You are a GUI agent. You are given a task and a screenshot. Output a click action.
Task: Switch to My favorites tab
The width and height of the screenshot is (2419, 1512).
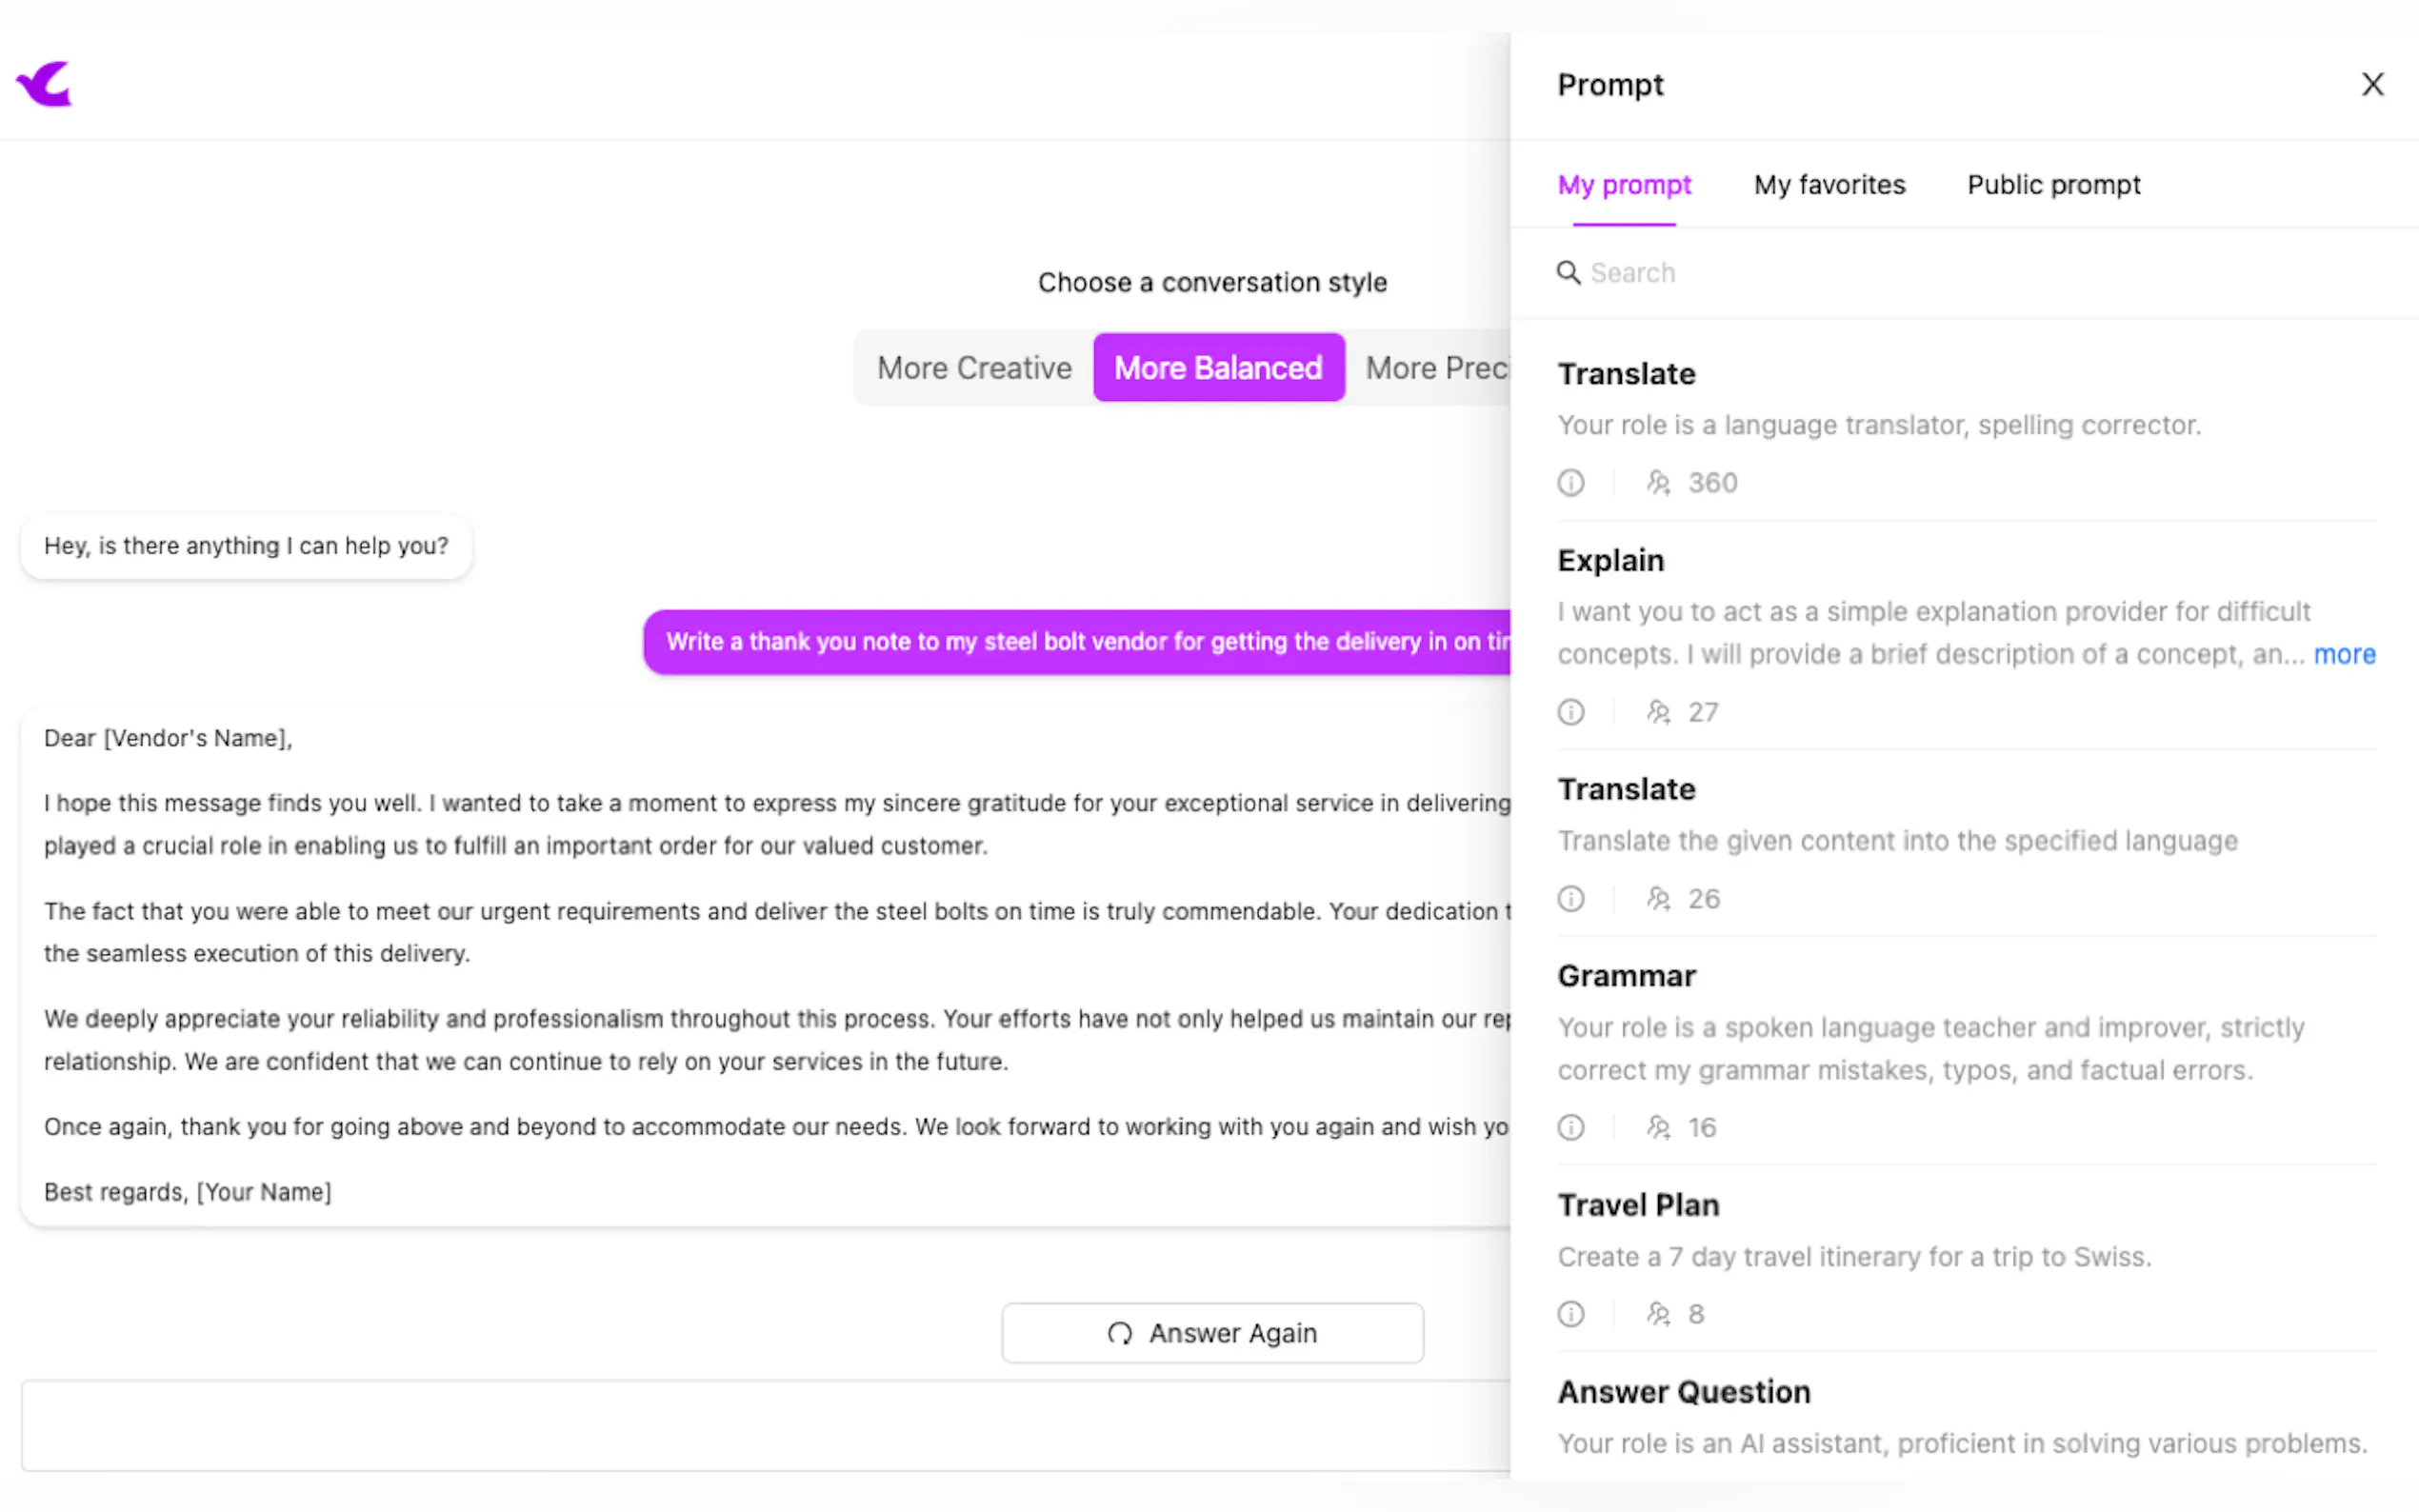[1829, 185]
